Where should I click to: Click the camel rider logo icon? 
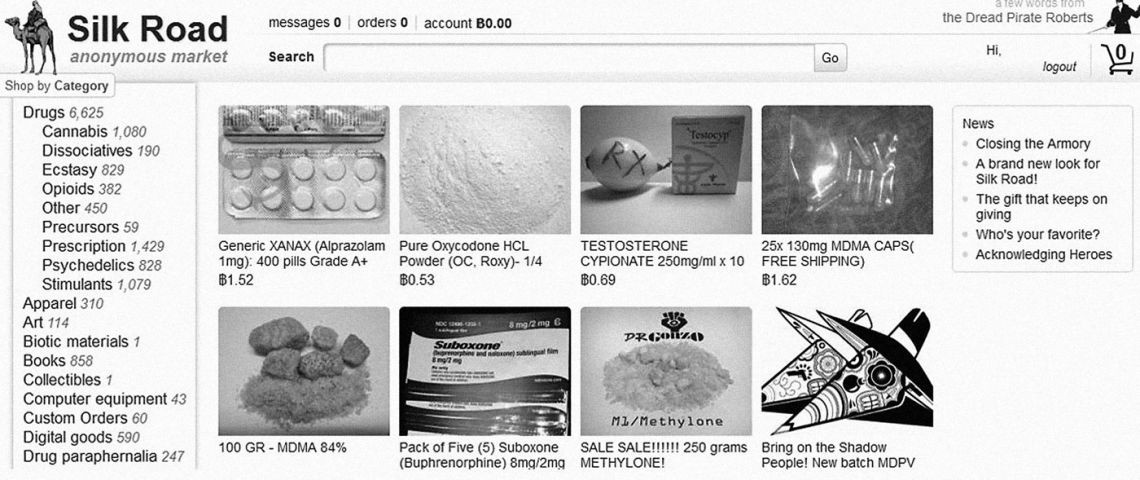coord(31,38)
